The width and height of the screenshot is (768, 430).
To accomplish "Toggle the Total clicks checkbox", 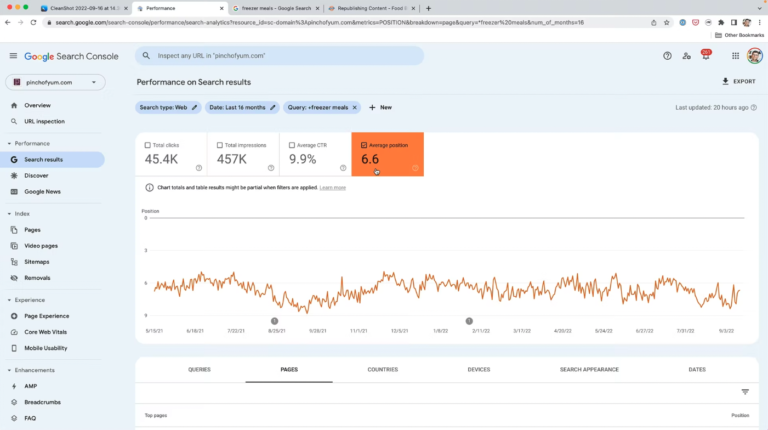I will tap(147, 145).
